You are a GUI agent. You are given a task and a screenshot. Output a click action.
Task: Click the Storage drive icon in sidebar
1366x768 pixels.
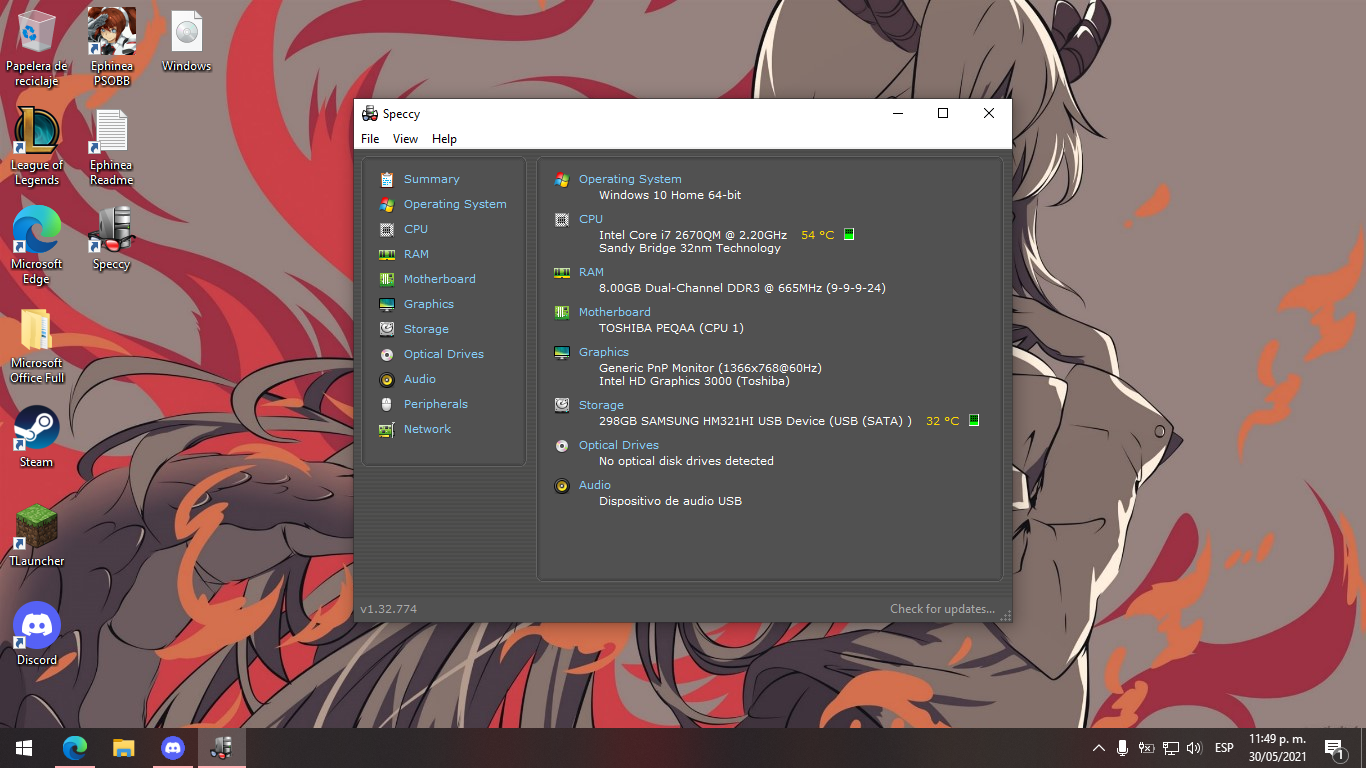point(387,329)
